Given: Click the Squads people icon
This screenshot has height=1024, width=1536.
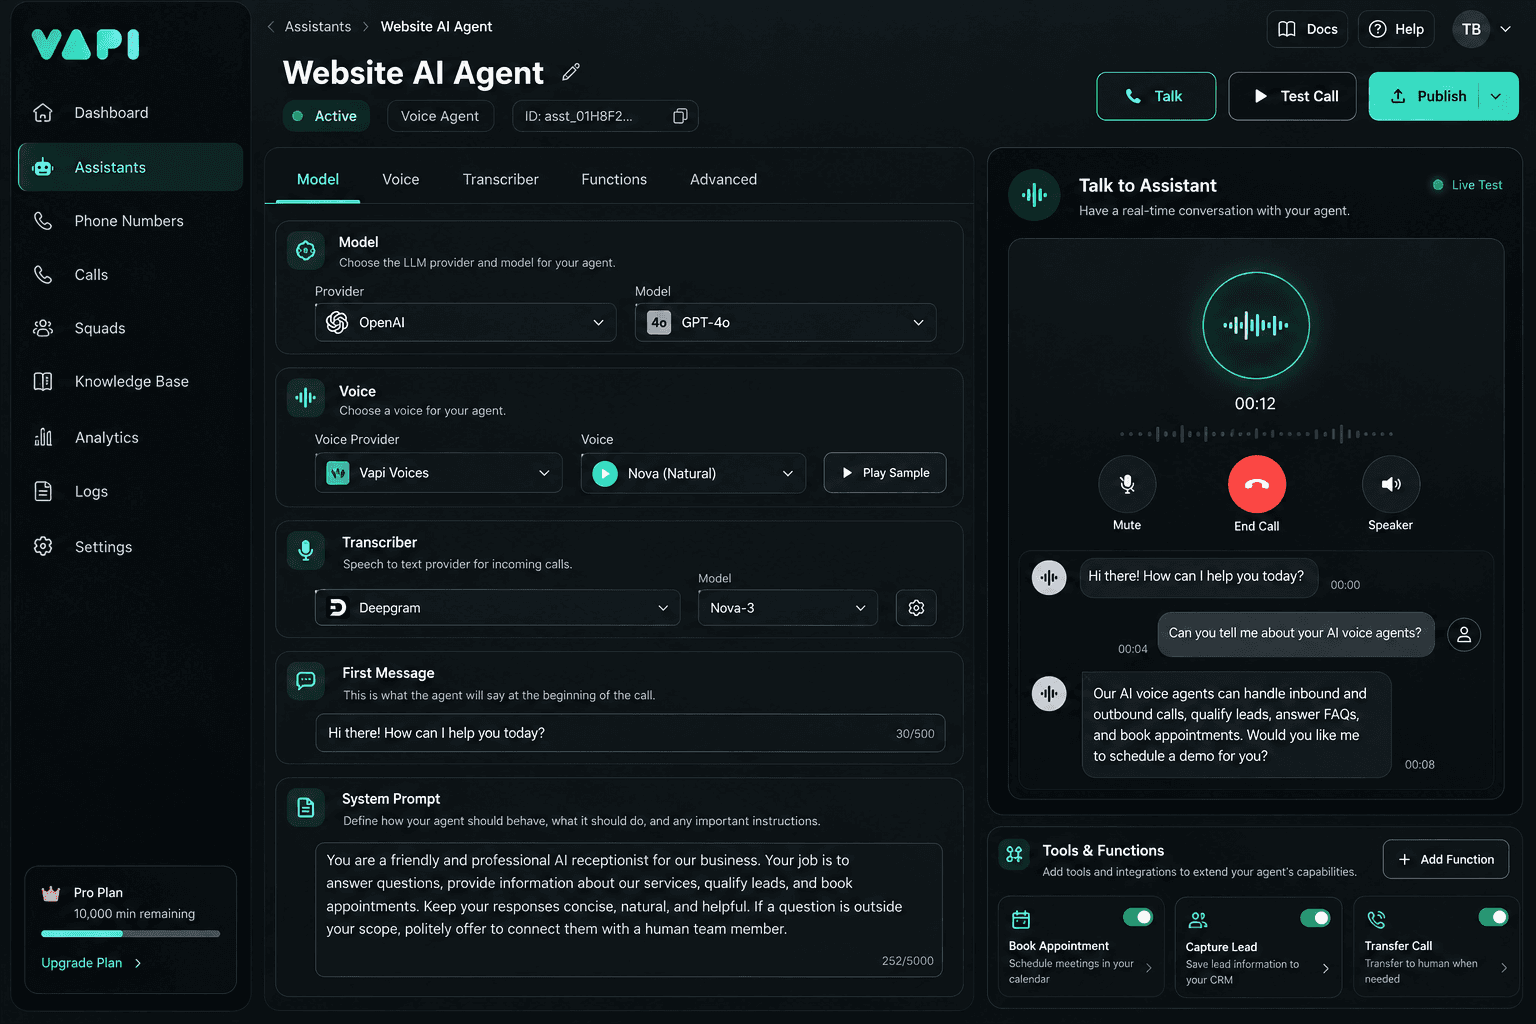Looking at the screenshot, I should [43, 328].
